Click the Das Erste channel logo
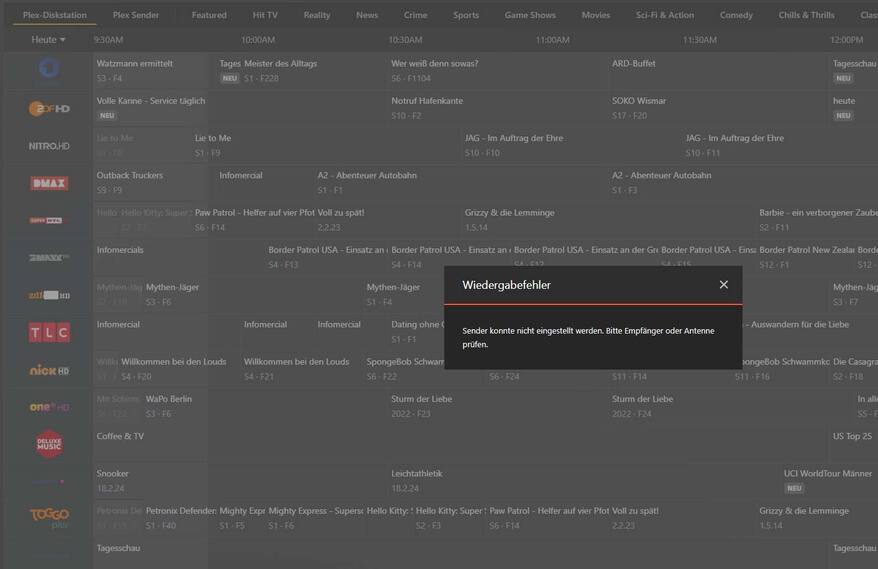The height and width of the screenshot is (569, 878). (x=49, y=69)
